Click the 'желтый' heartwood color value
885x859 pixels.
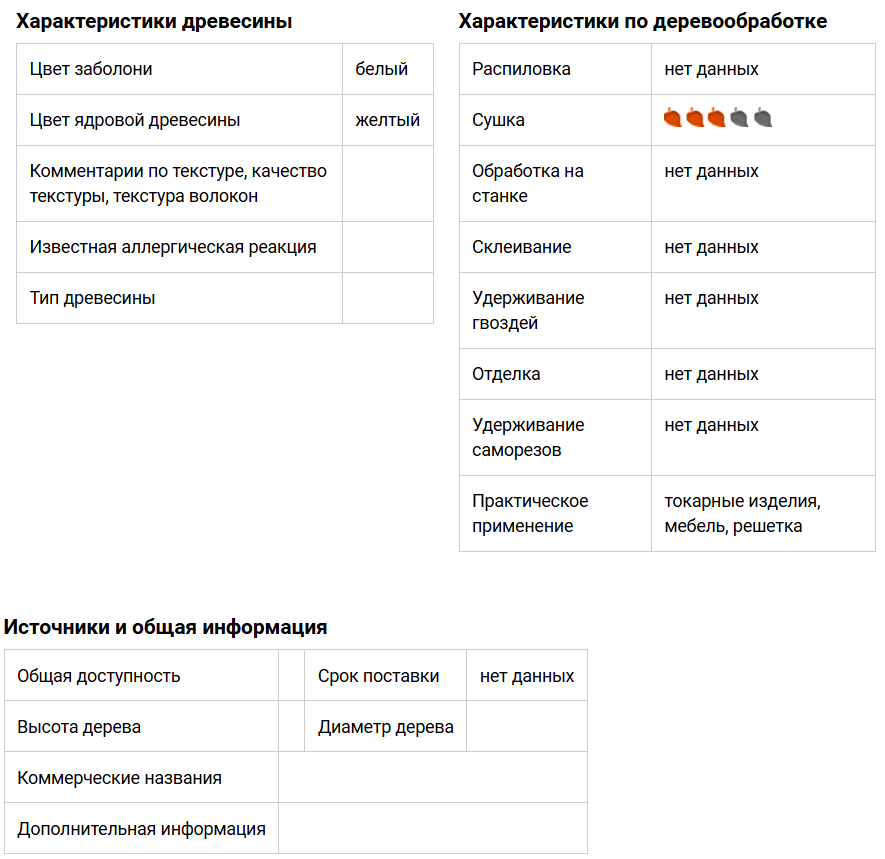pos(387,120)
